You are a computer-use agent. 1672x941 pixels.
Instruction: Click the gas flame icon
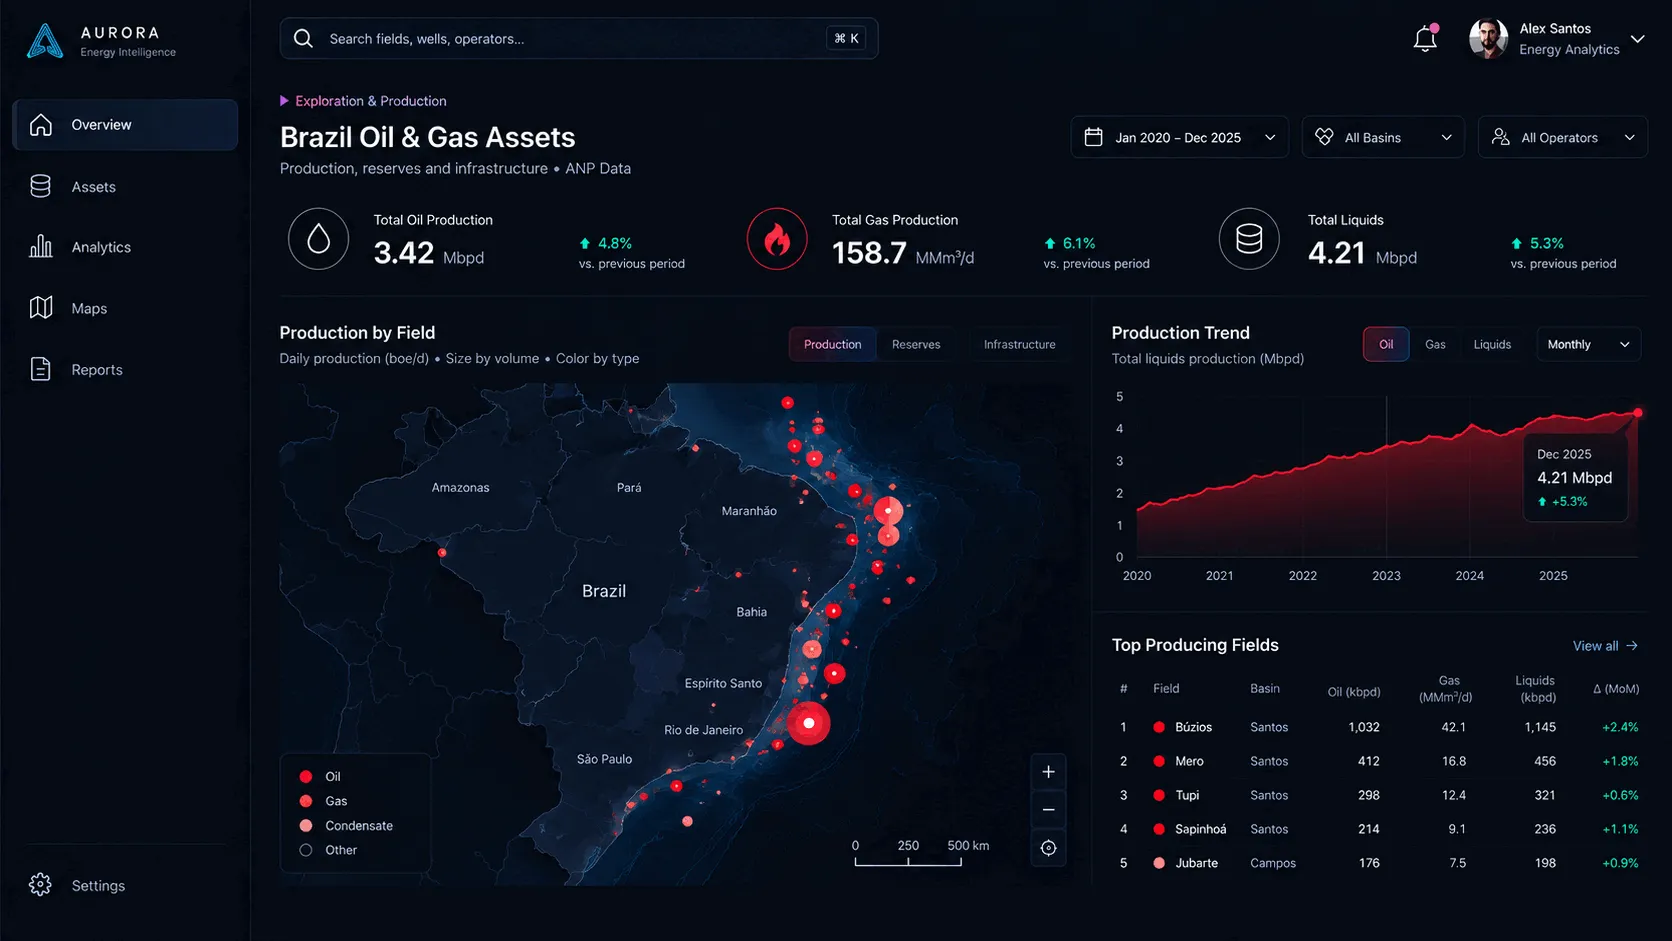[777, 239]
